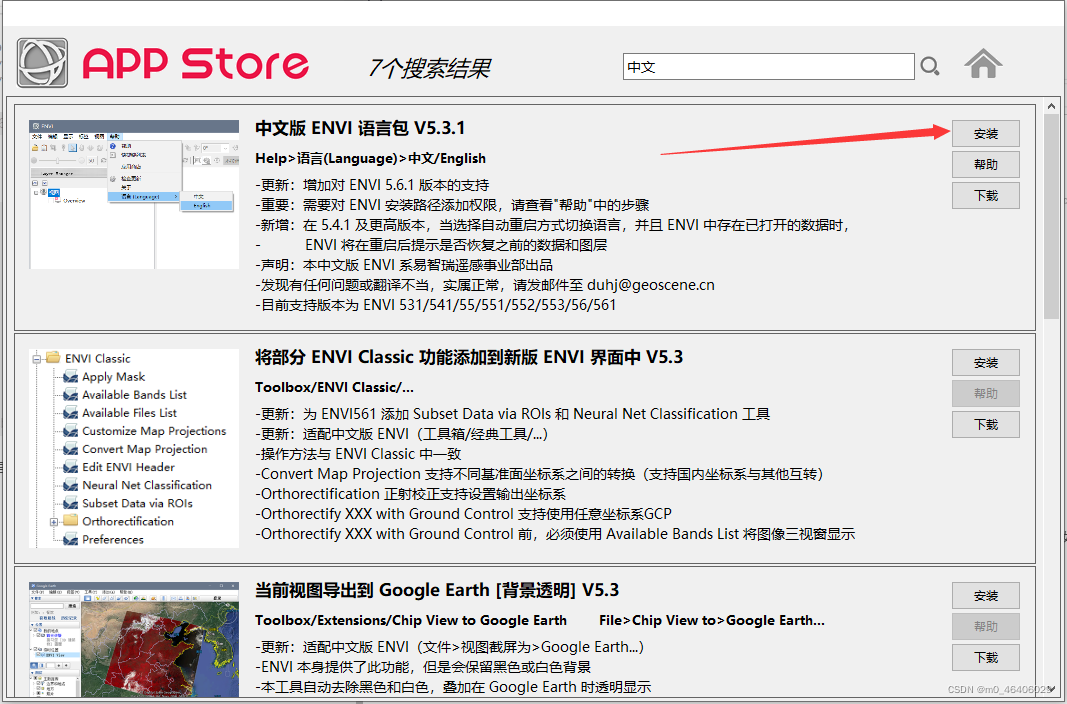
Task: Click the Apply Mask tool icon
Action: click(70, 376)
